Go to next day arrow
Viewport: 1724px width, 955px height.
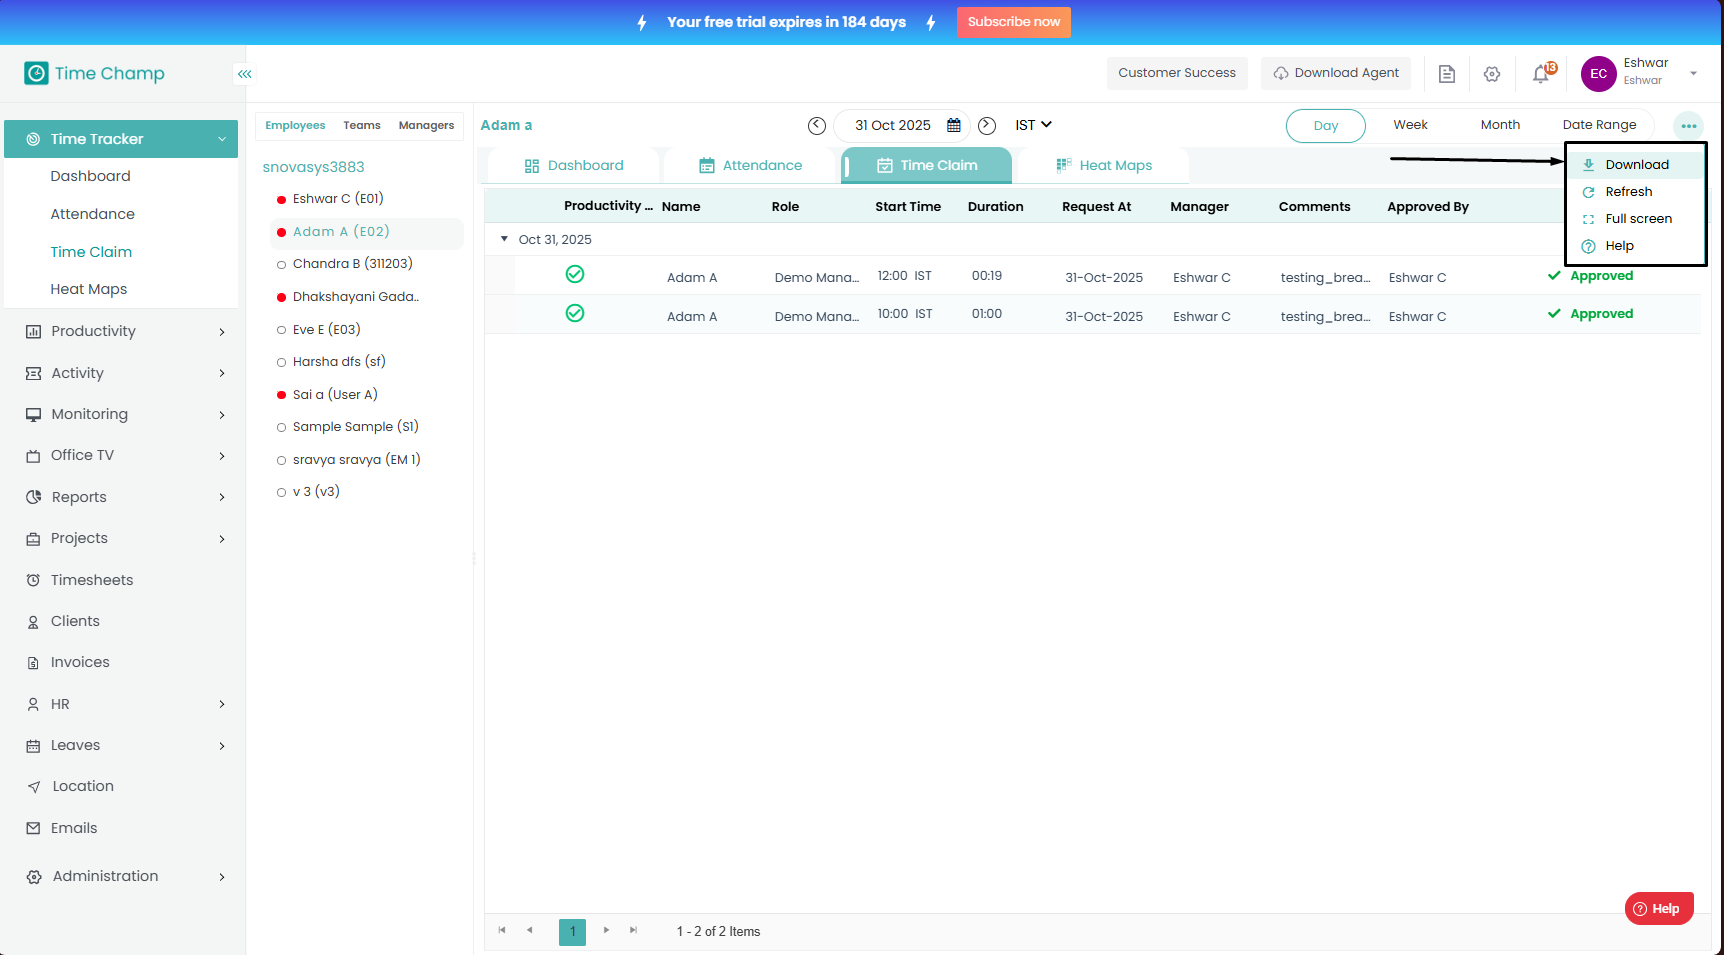pyautogui.click(x=987, y=126)
